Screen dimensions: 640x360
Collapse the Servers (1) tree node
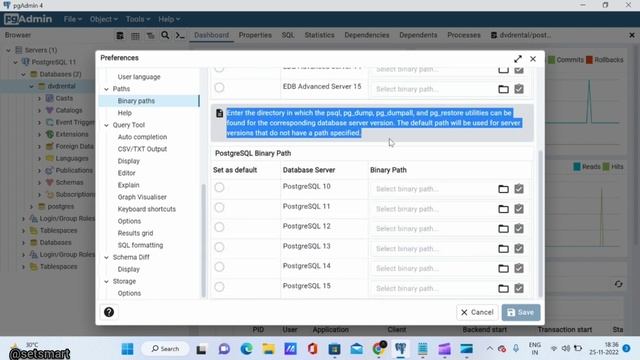(9, 50)
